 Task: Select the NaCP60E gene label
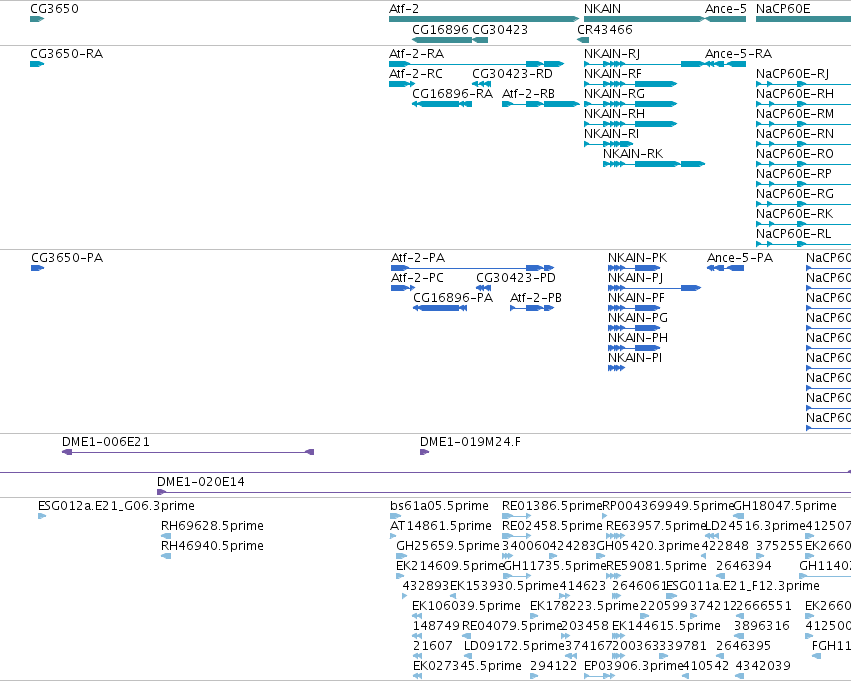(783, 9)
